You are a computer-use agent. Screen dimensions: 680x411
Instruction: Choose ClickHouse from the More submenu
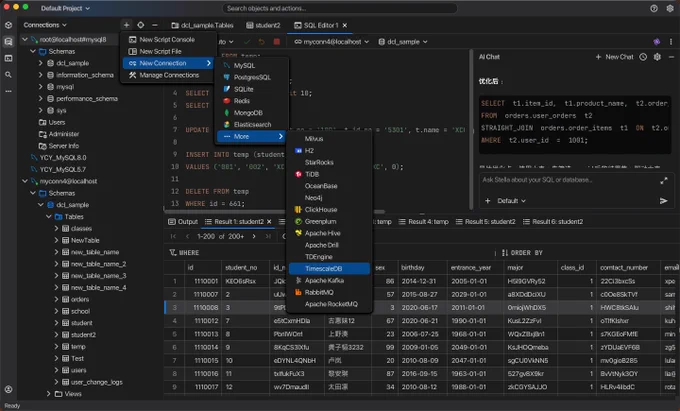click(x=329, y=209)
